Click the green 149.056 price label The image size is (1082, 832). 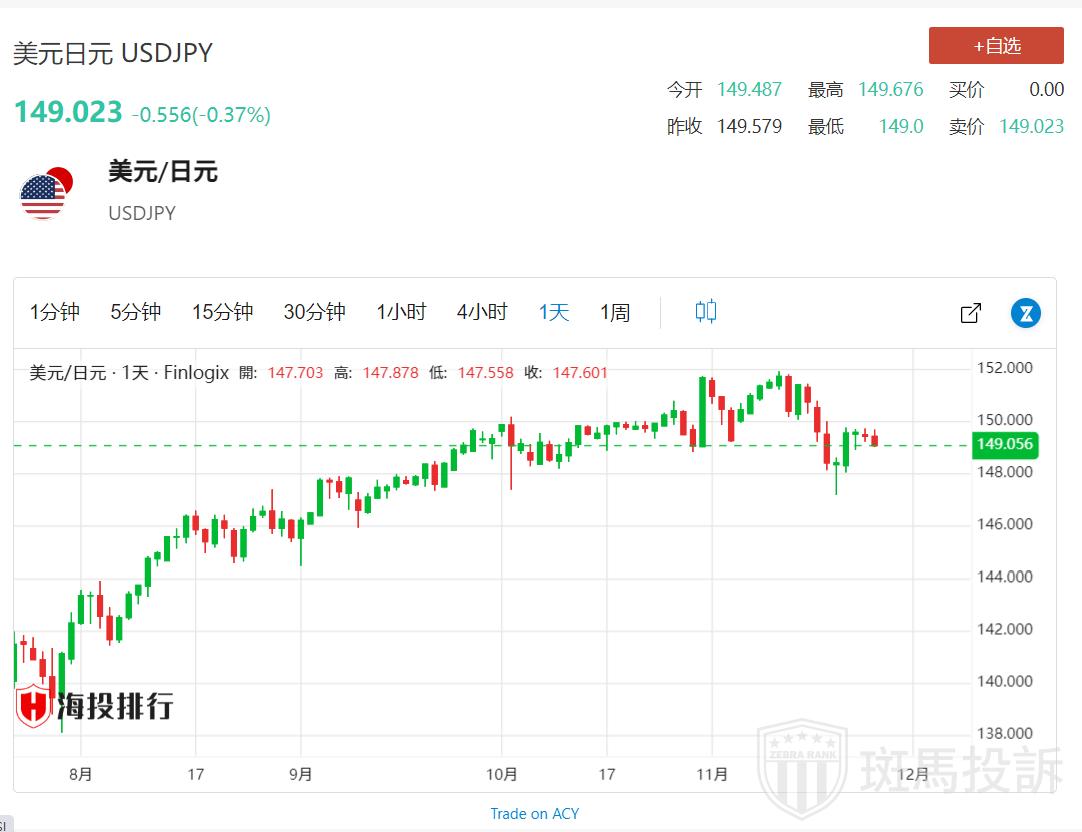click(1005, 445)
